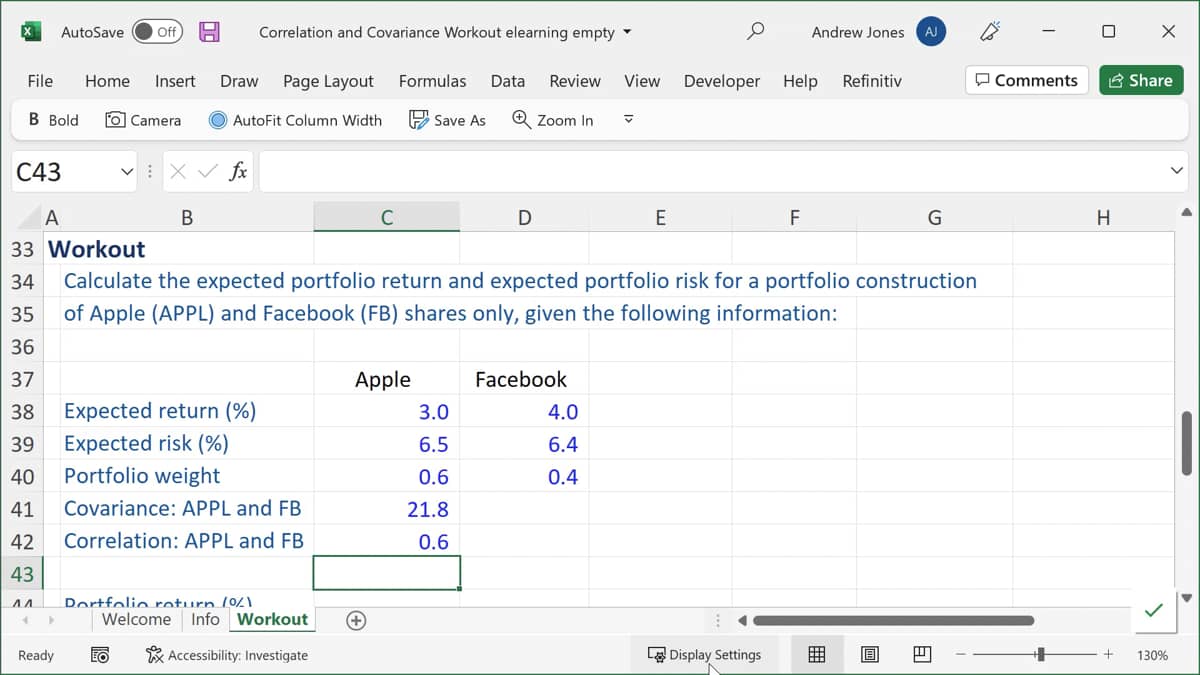Switch to the Info sheet tab
Image resolution: width=1200 pixels, height=675 pixels.
click(x=205, y=619)
